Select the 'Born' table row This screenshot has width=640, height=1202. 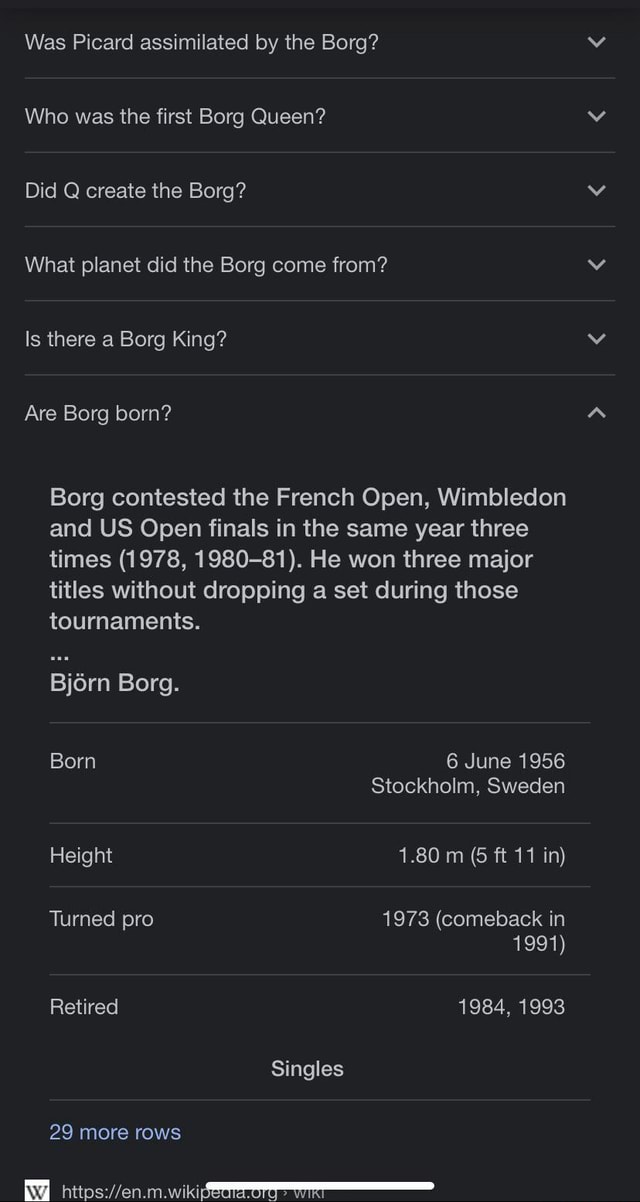click(320, 772)
